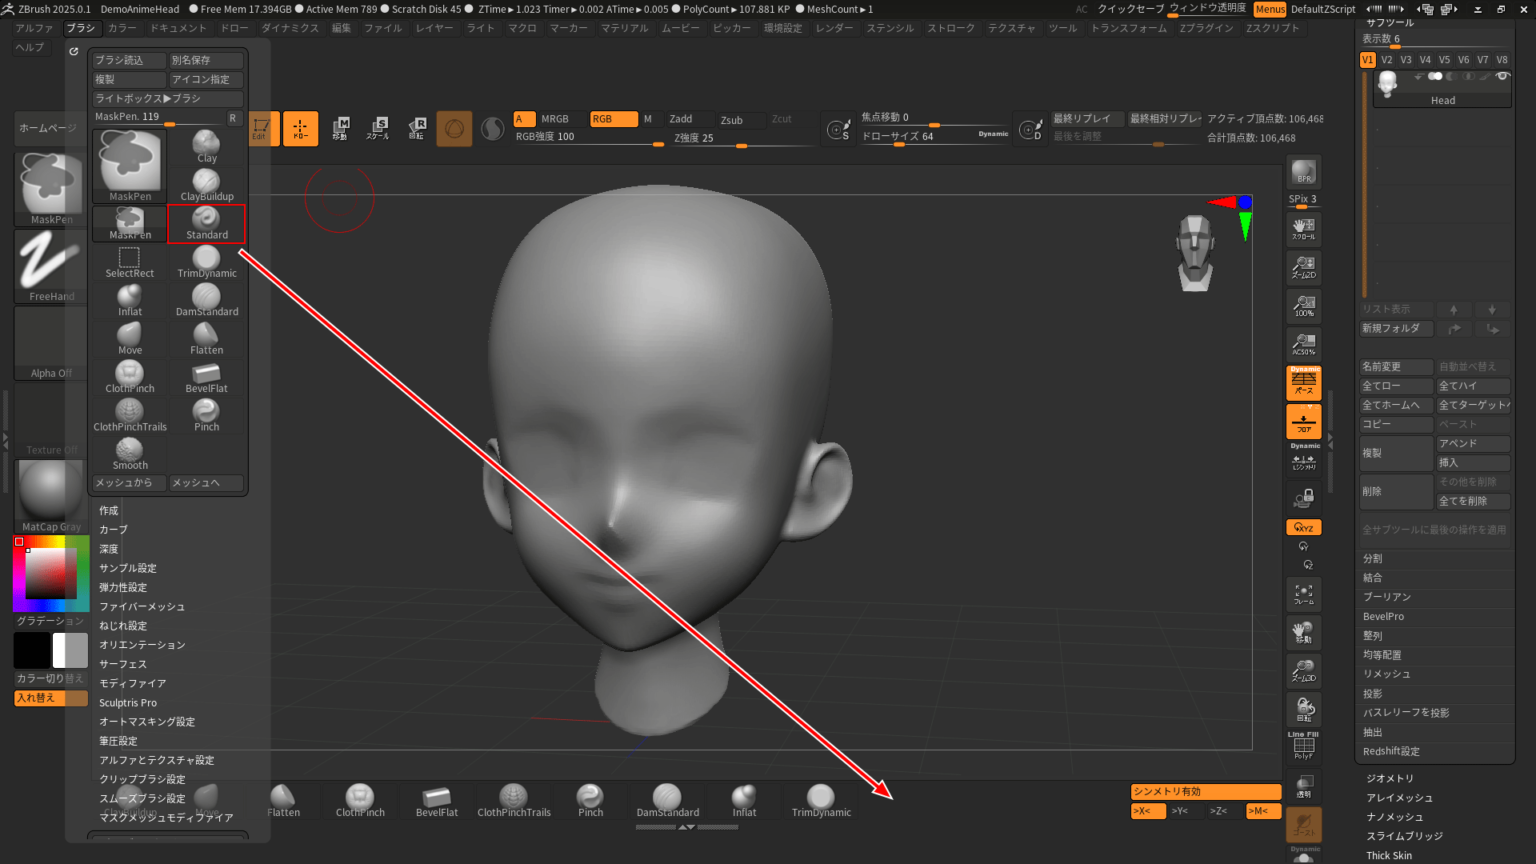Expand the カーブ section in the brush palette
Viewport: 1536px width, 864px height.
click(112, 529)
